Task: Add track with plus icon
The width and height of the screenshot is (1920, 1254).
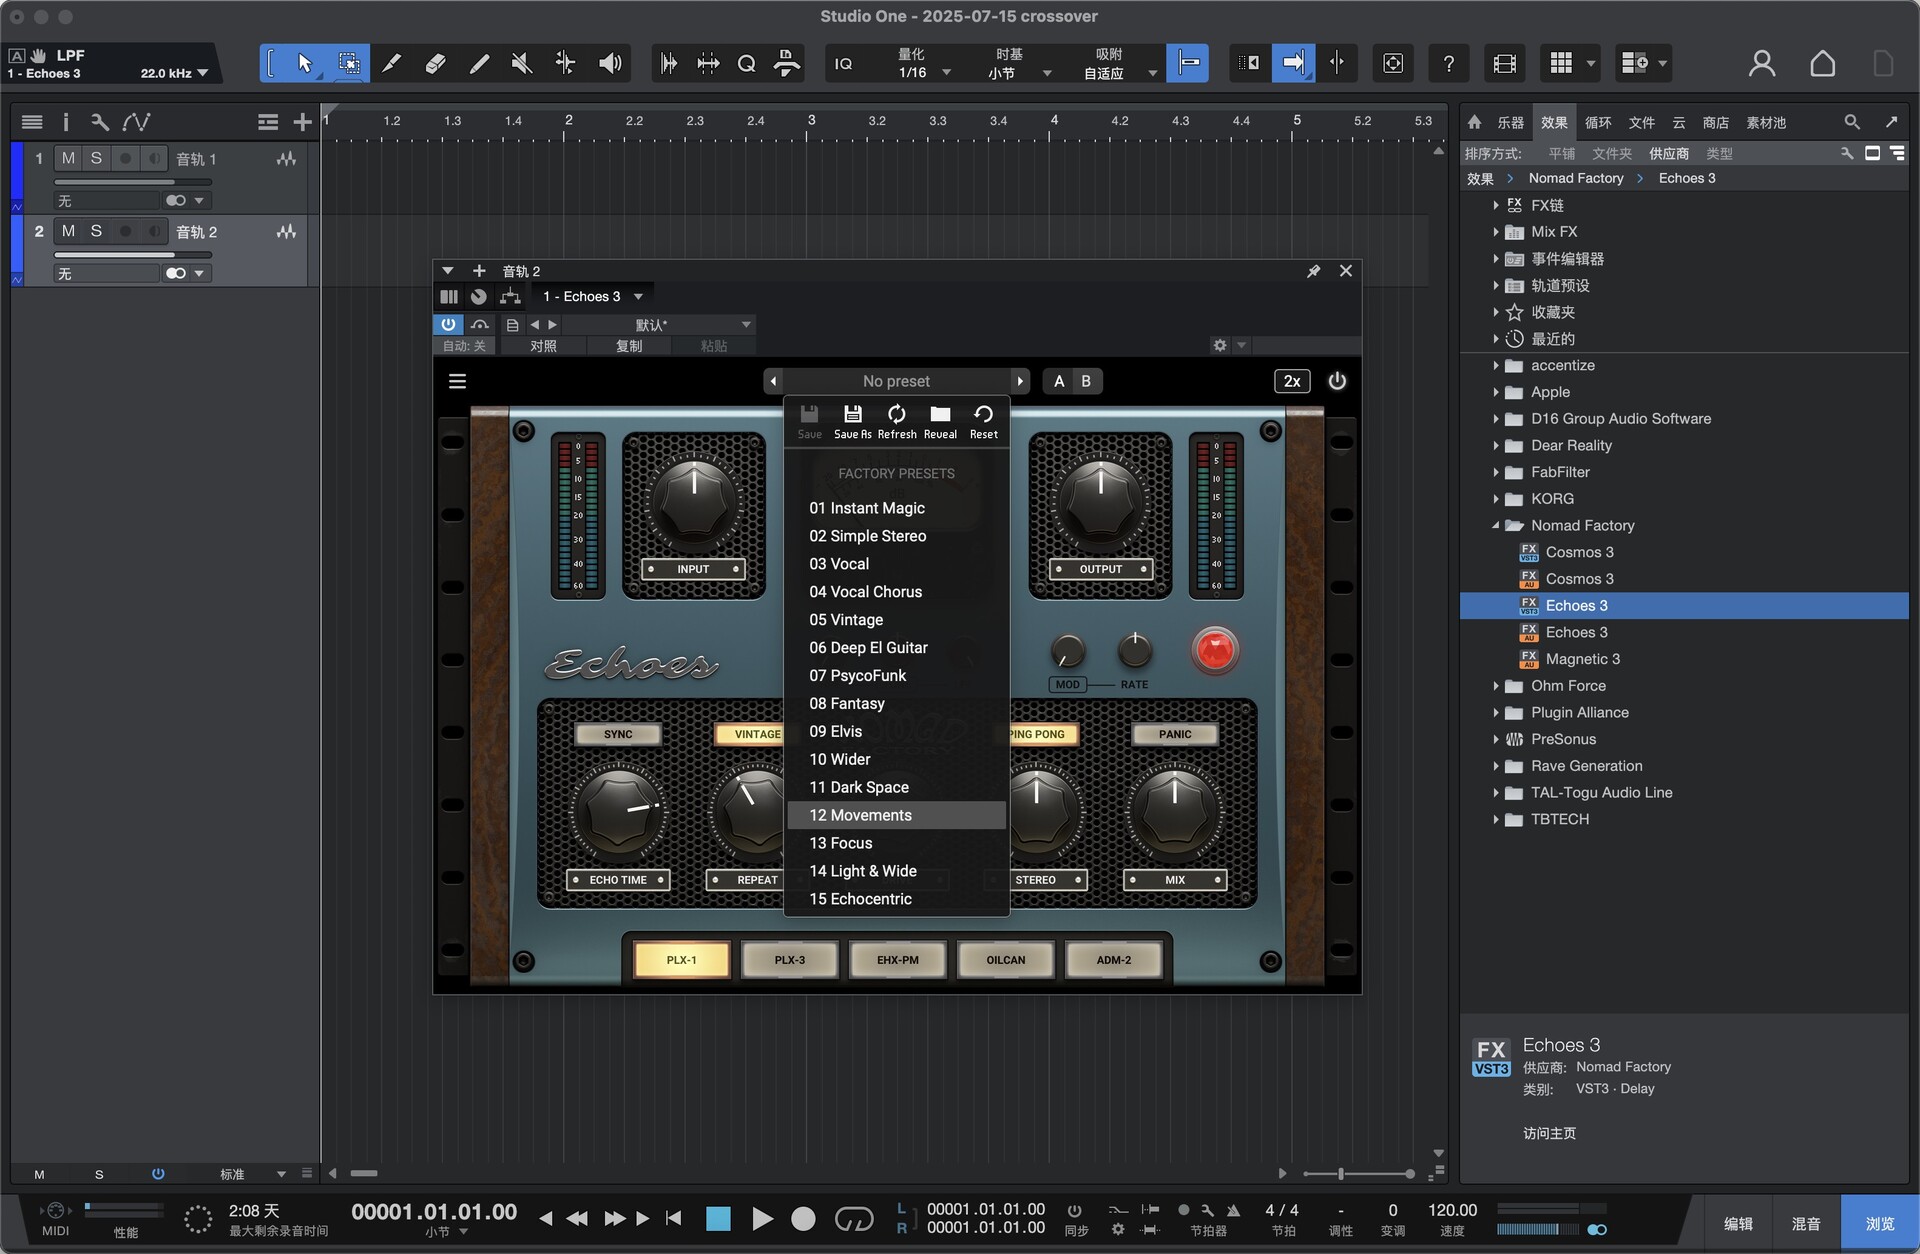Action: [x=302, y=122]
